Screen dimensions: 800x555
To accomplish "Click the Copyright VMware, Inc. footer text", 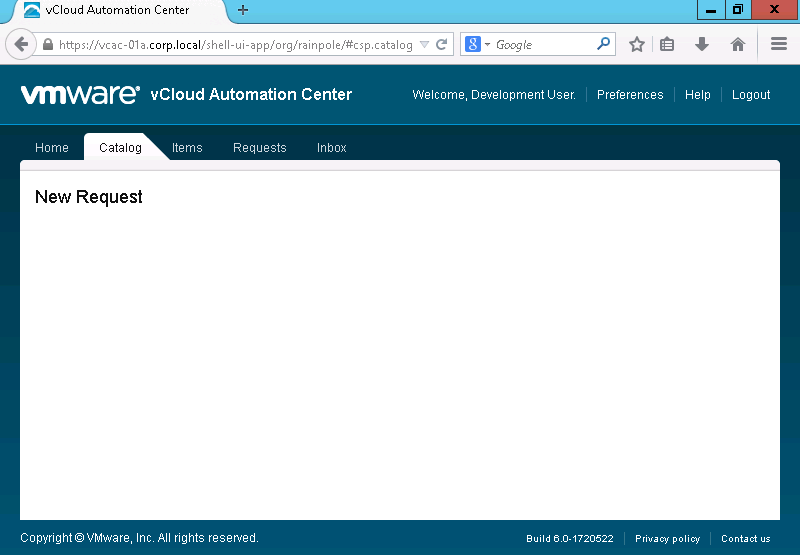I will pos(139,538).
